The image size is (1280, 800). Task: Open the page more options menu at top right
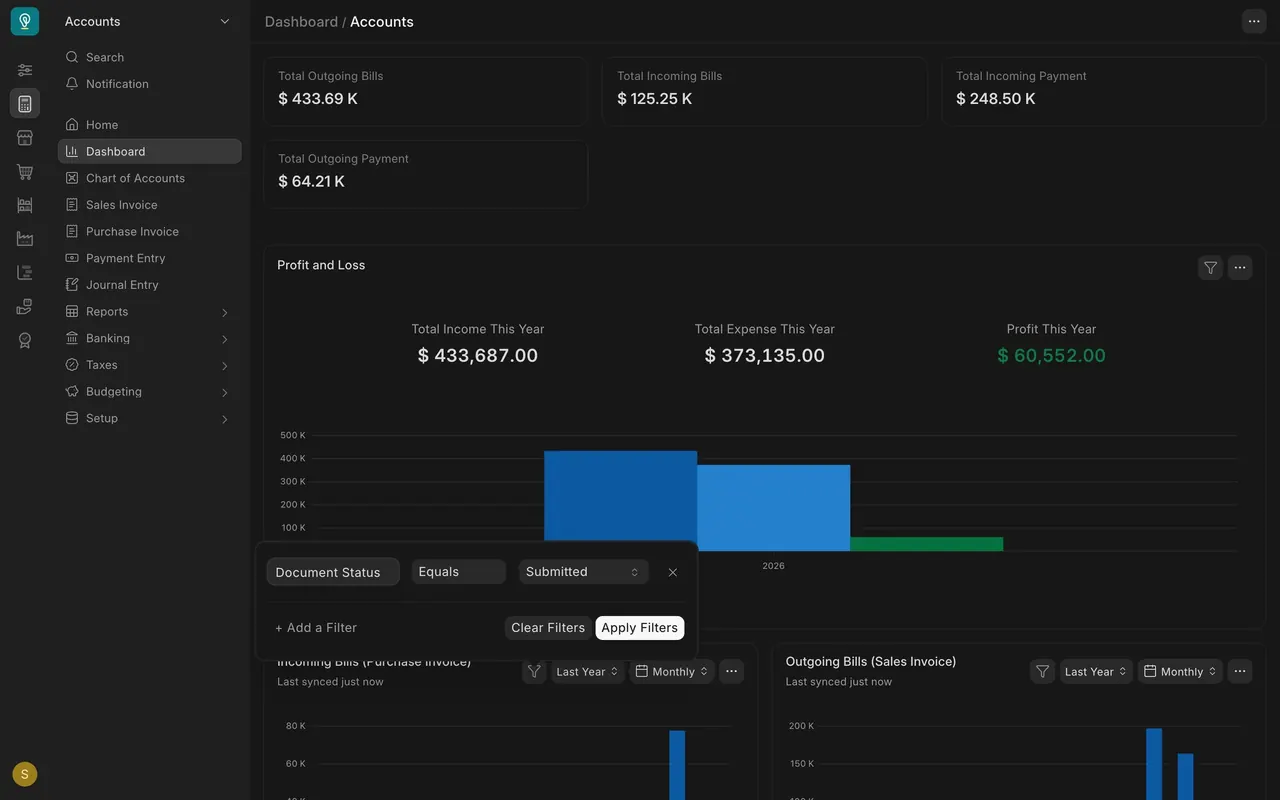coord(1254,21)
